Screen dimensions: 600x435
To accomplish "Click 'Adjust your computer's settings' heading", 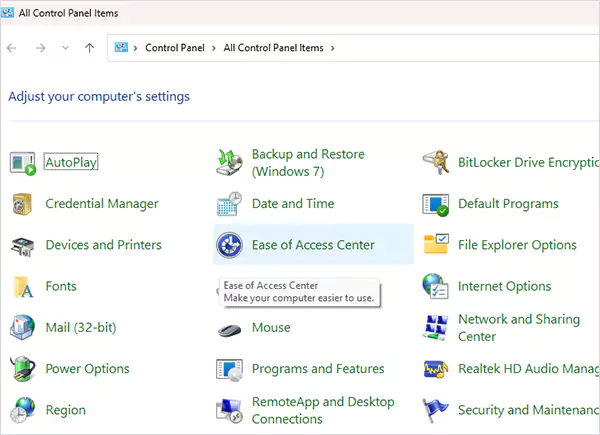I will pyautogui.click(x=99, y=96).
